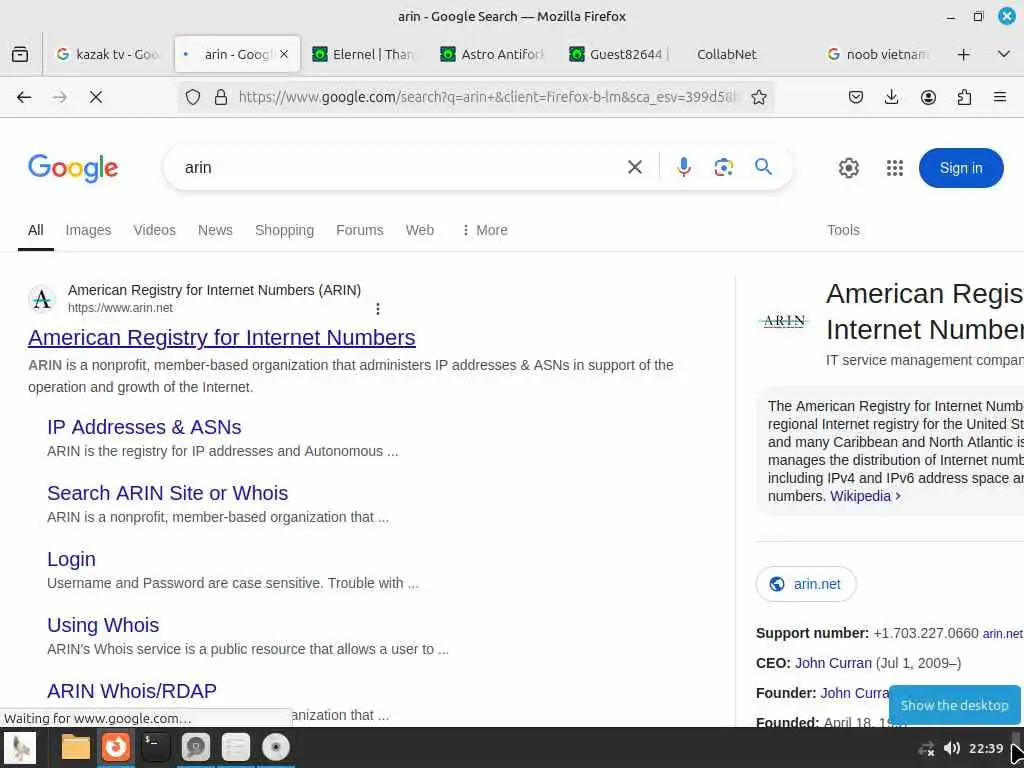Search by image with Google Lens
This screenshot has height=768, width=1024.
coord(724,167)
